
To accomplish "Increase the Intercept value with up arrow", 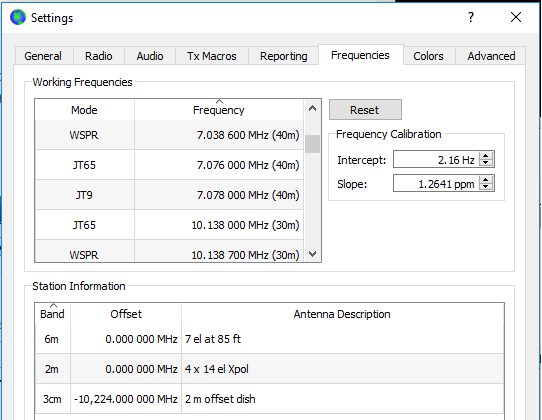I will tap(486, 156).
